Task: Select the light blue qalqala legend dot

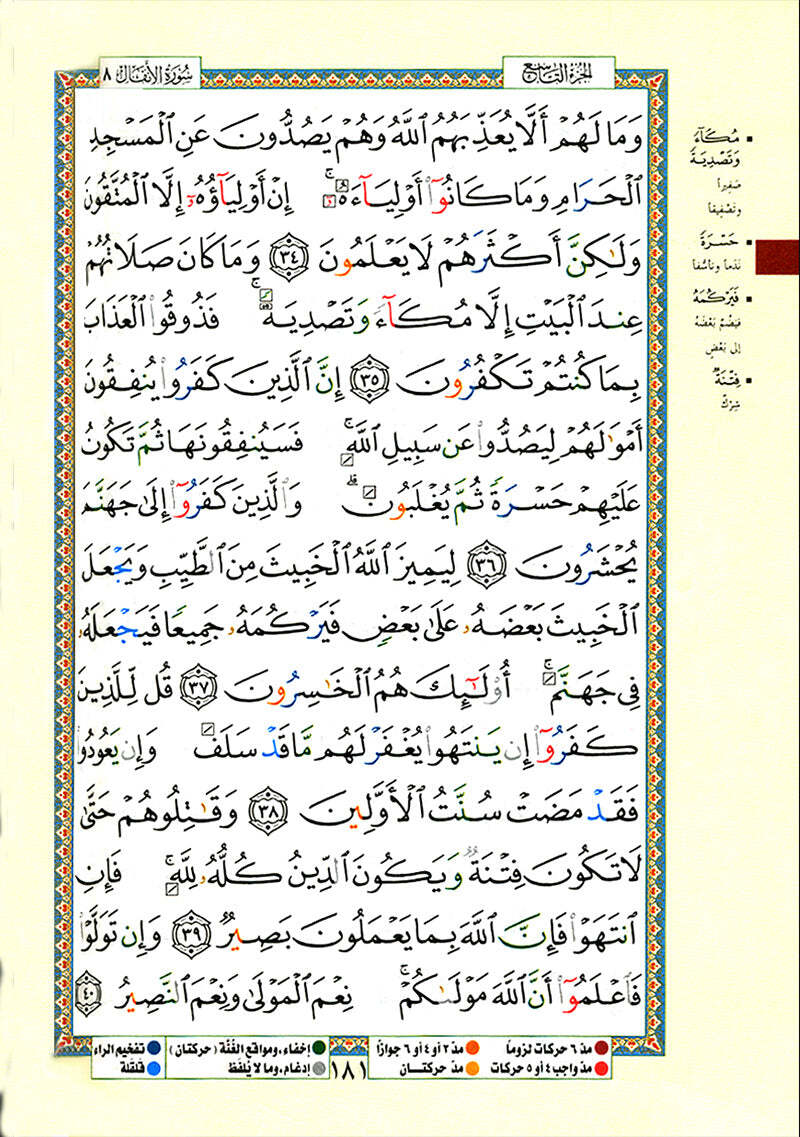Action: [153, 1067]
